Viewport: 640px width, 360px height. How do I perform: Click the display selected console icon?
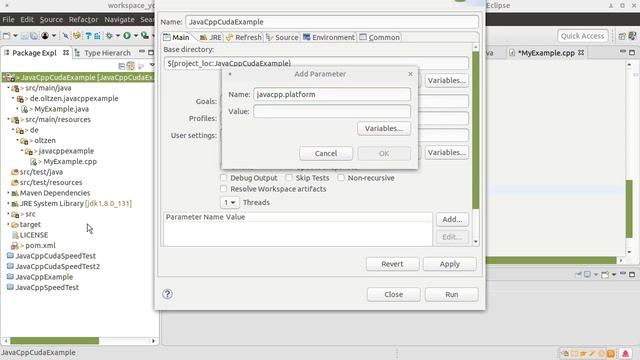(x=587, y=274)
